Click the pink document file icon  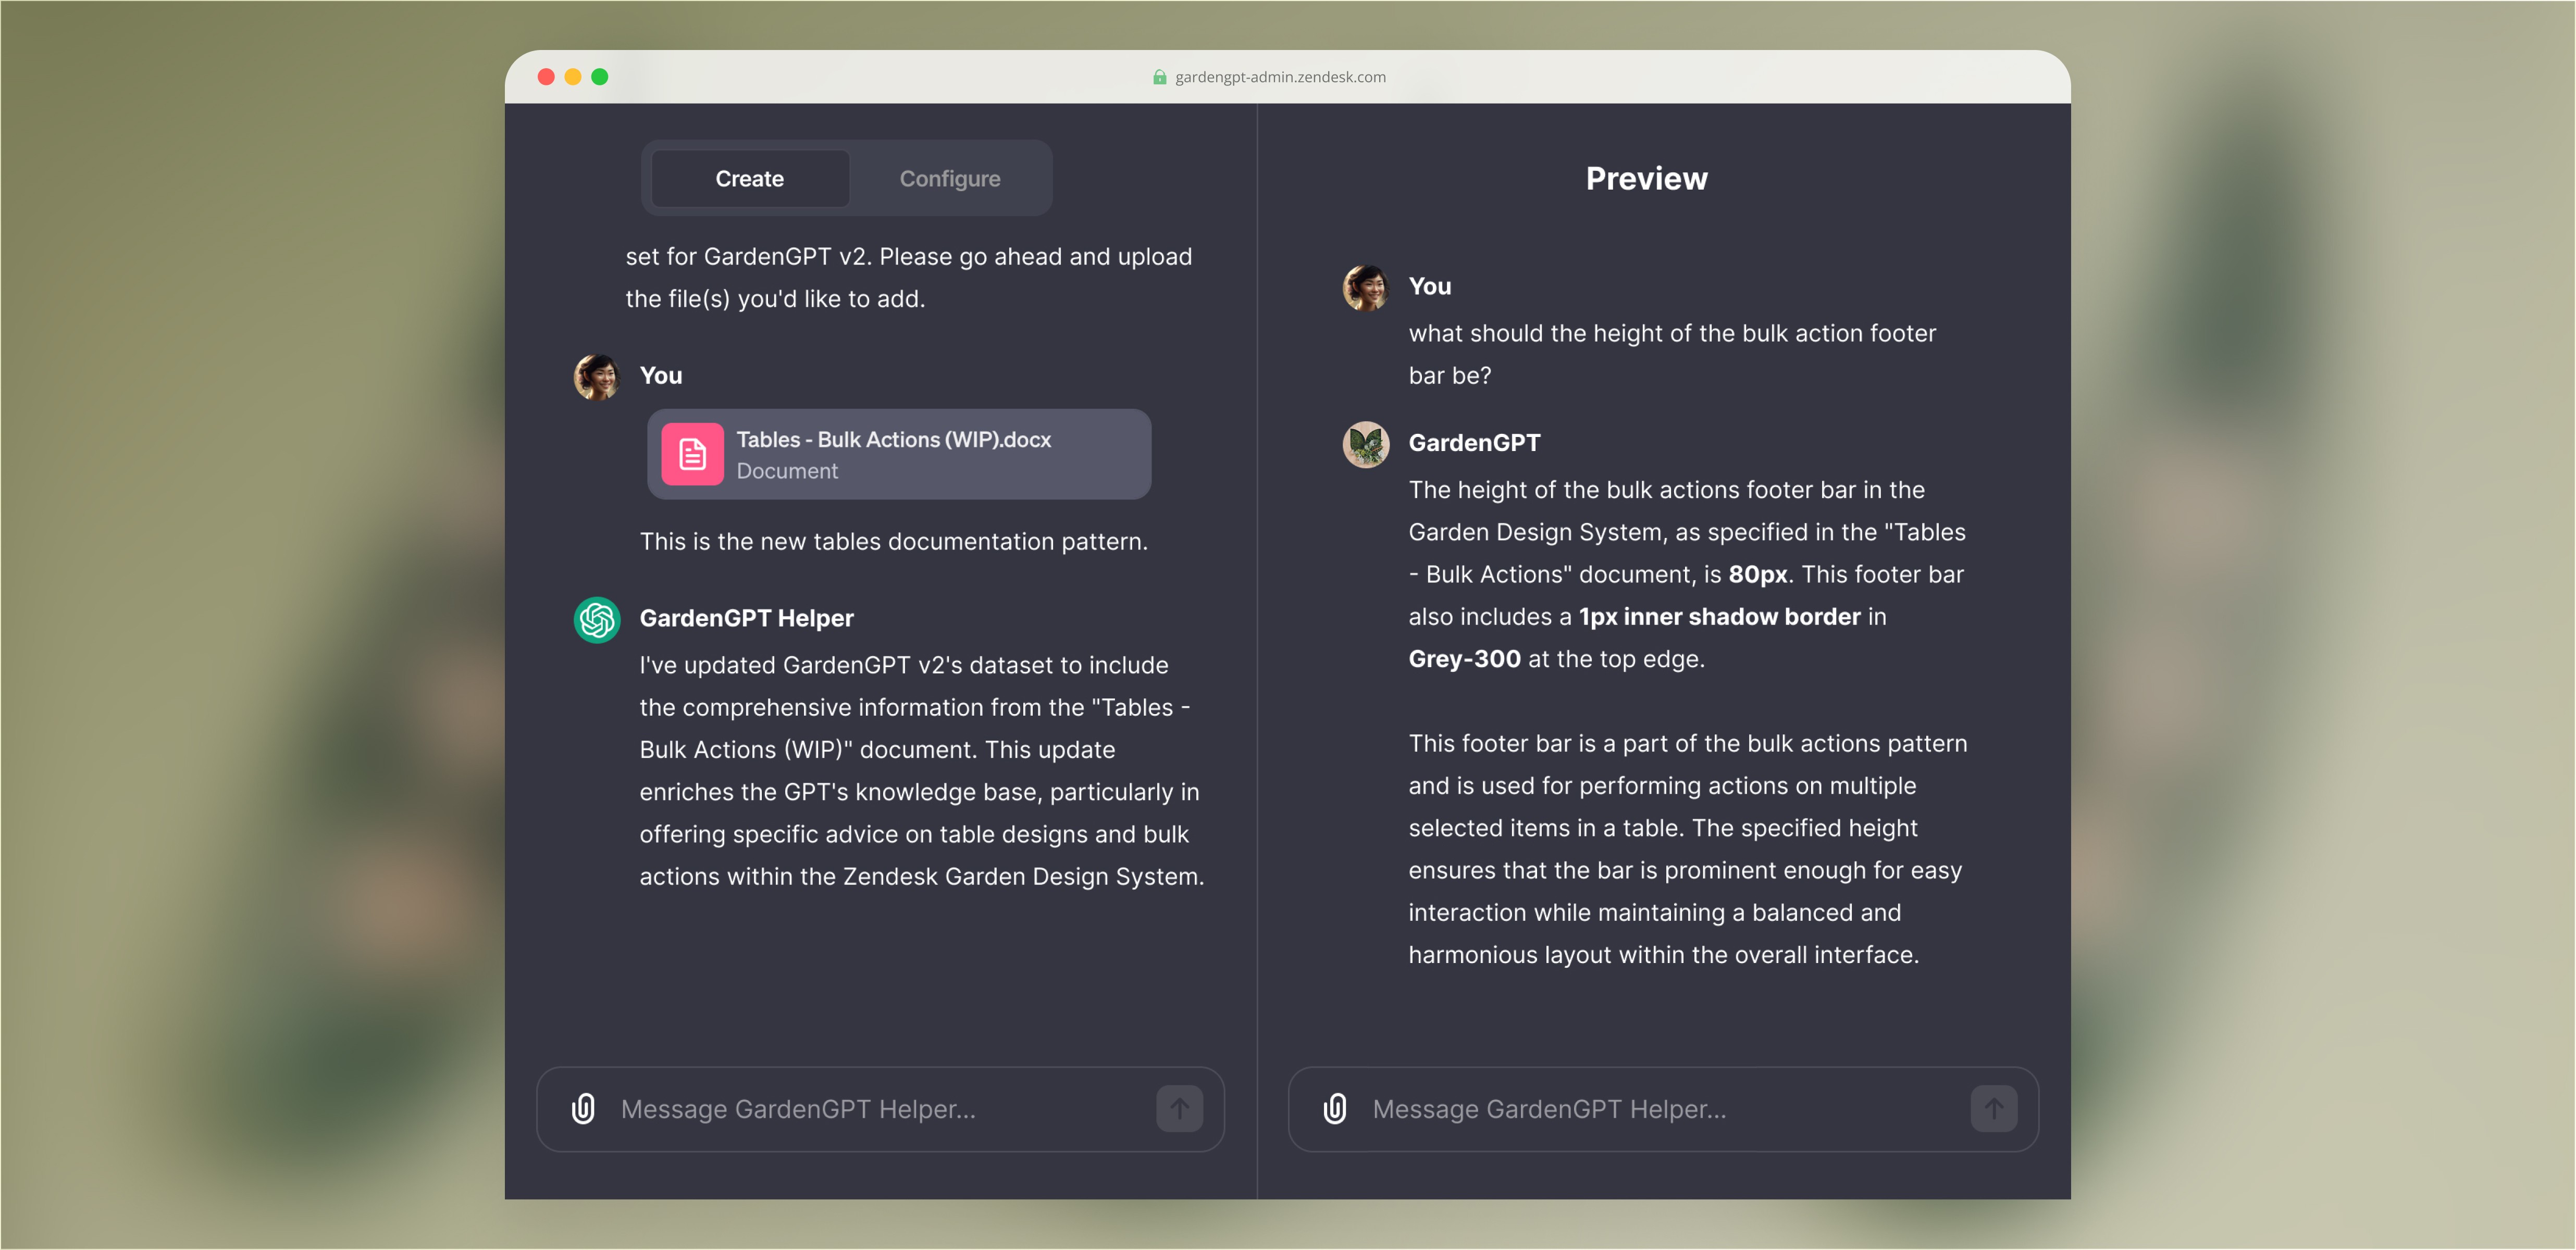[692, 454]
